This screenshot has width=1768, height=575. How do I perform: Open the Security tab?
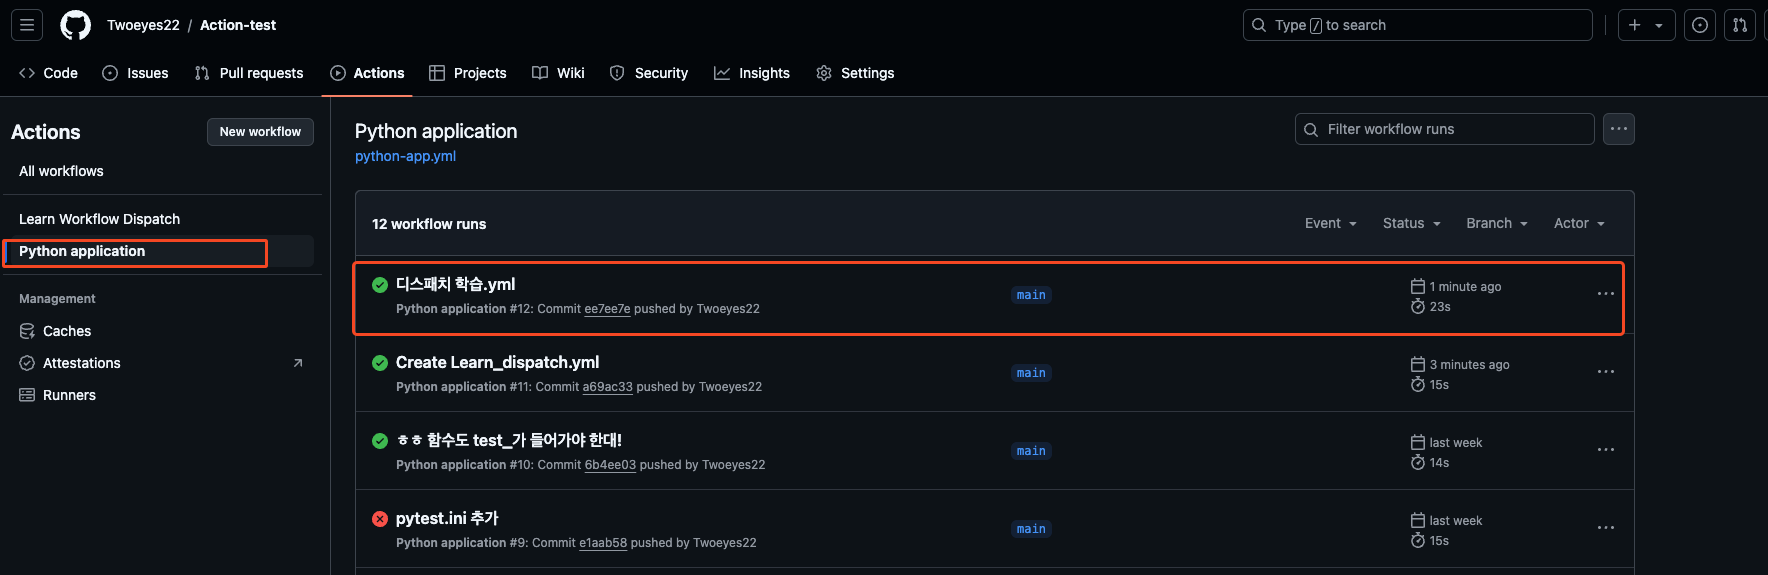click(649, 73)
